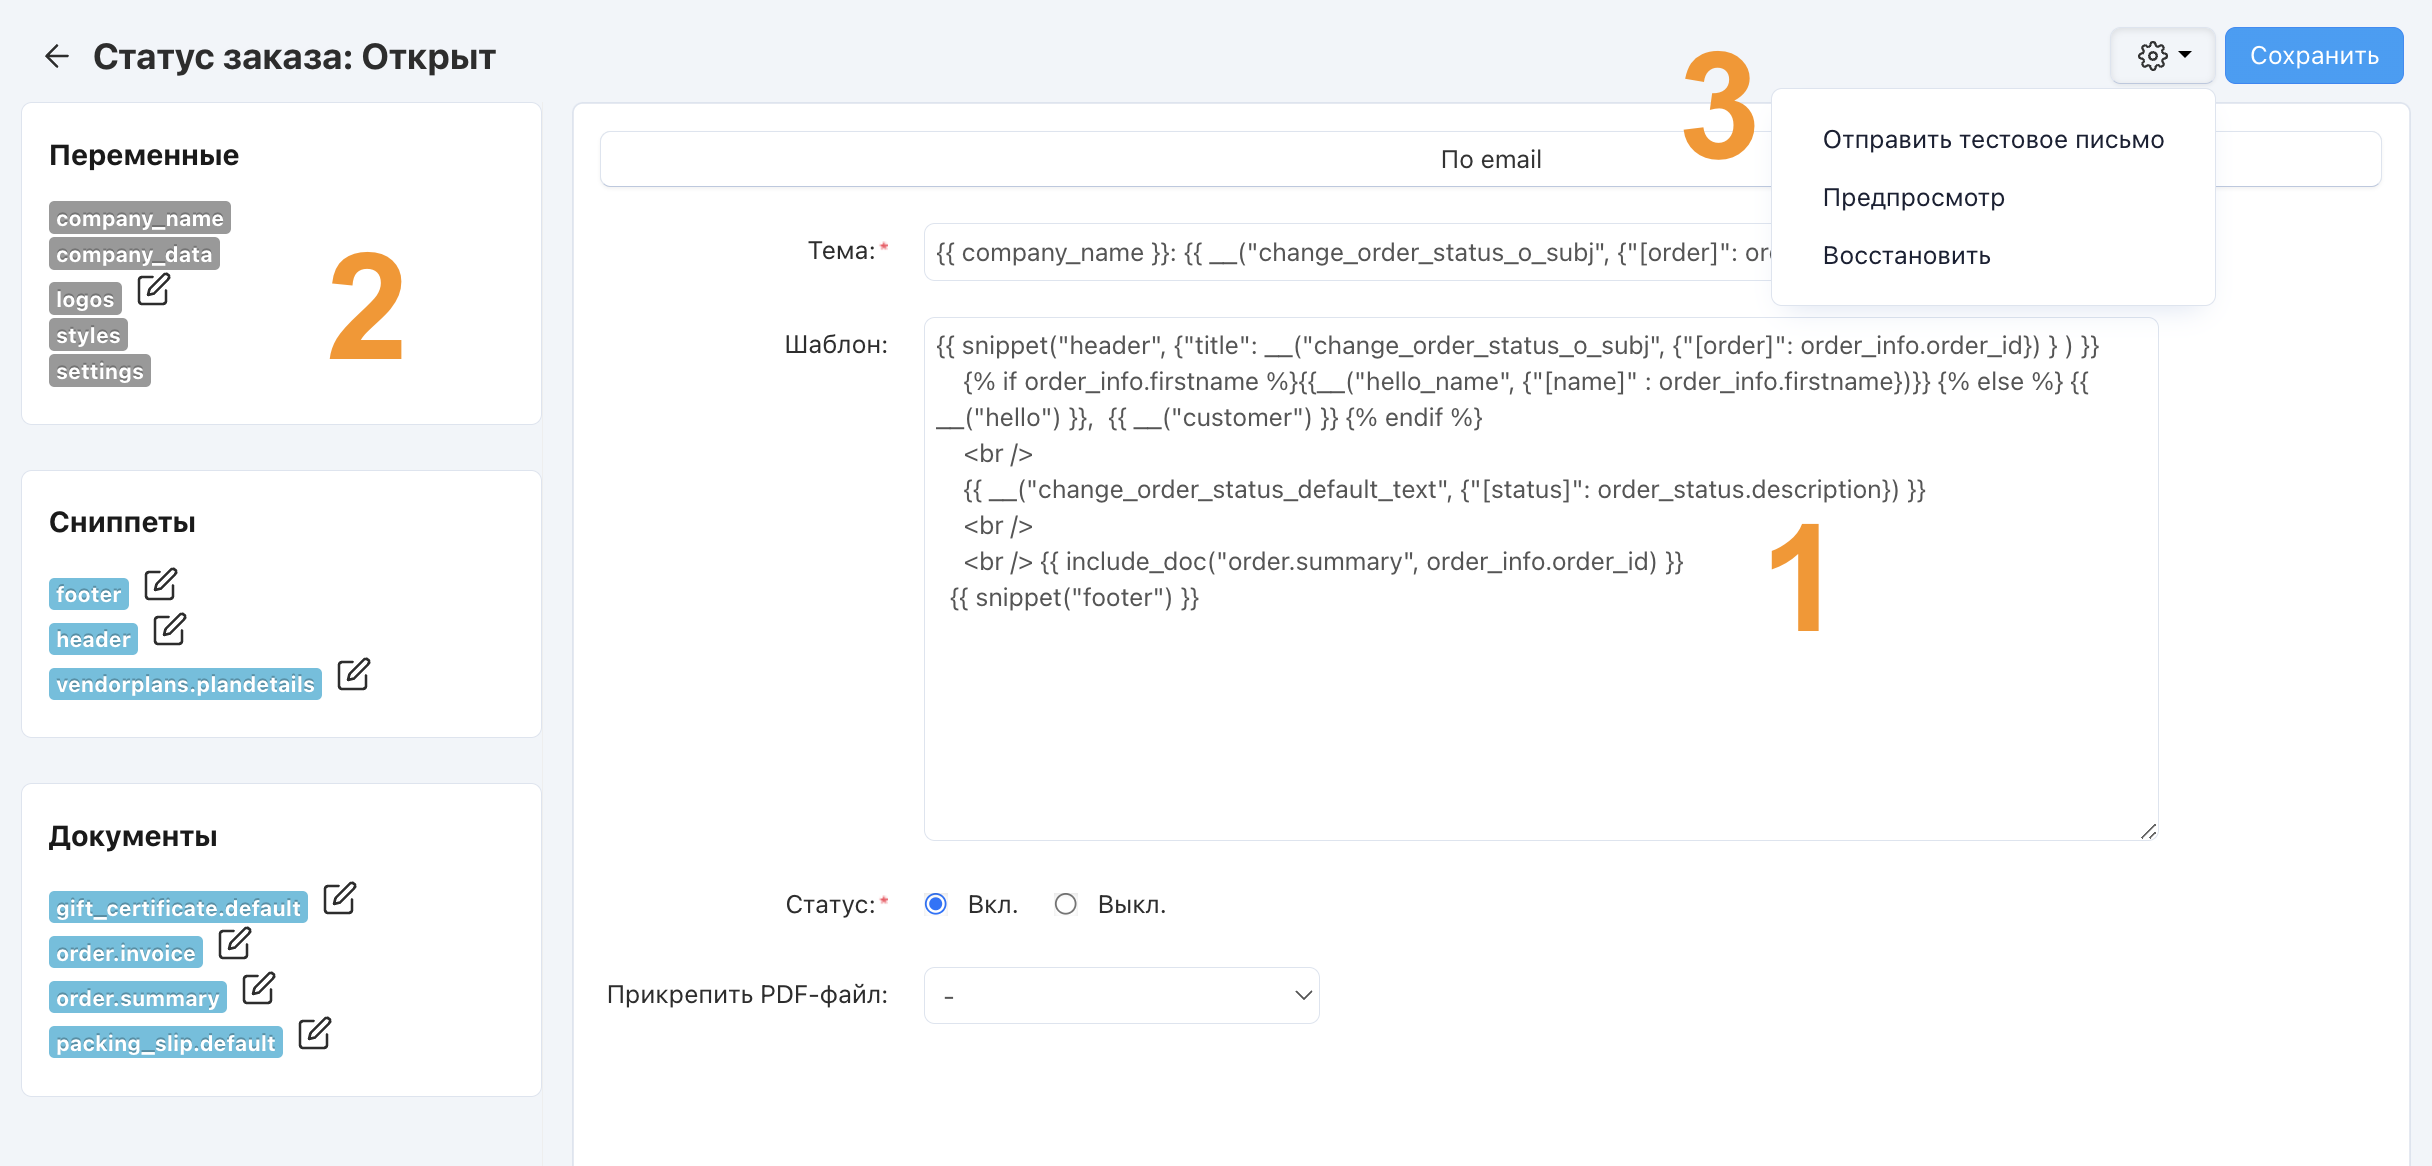Edit the order.summary document
Viewport: 2432px width, 1166px height.
point(259,989)
